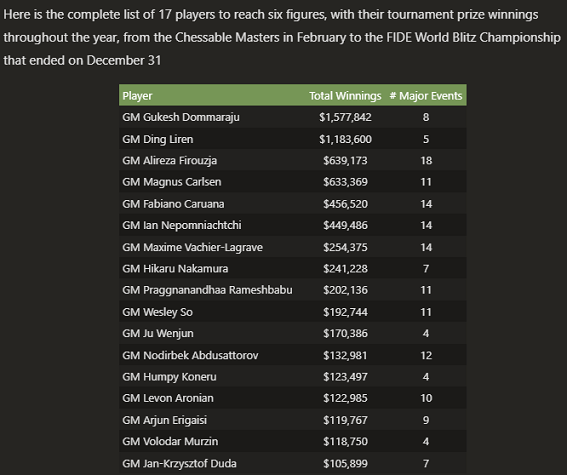Click GM Magnus Carlsen's name
This screenshot has width=567, height=475.
pos(172,182)
